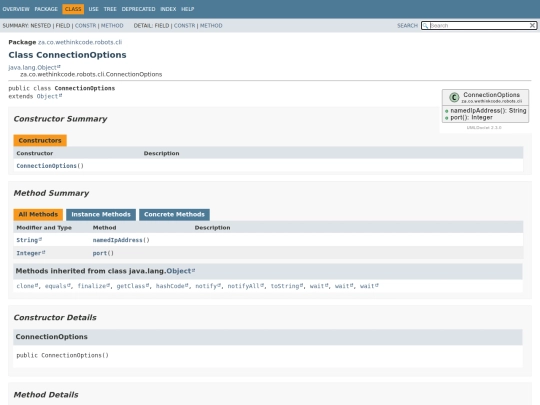Open ConnectionOptions() constructor link

50,166
